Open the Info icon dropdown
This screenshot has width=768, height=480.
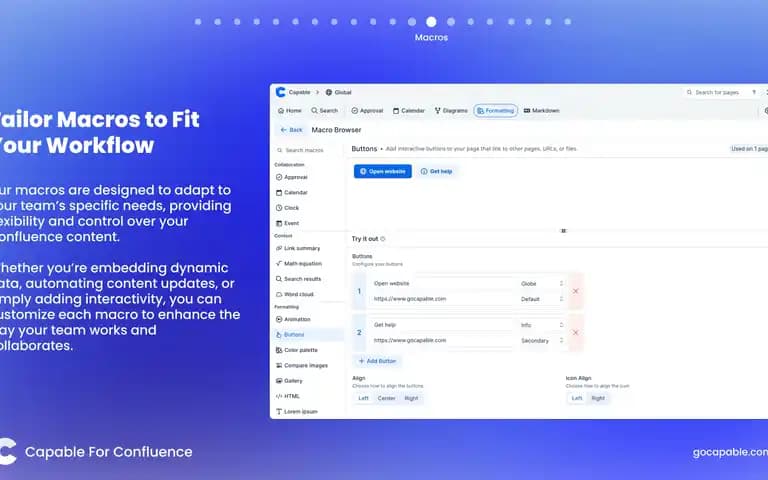pyautogui.click(x=541, y=325)
